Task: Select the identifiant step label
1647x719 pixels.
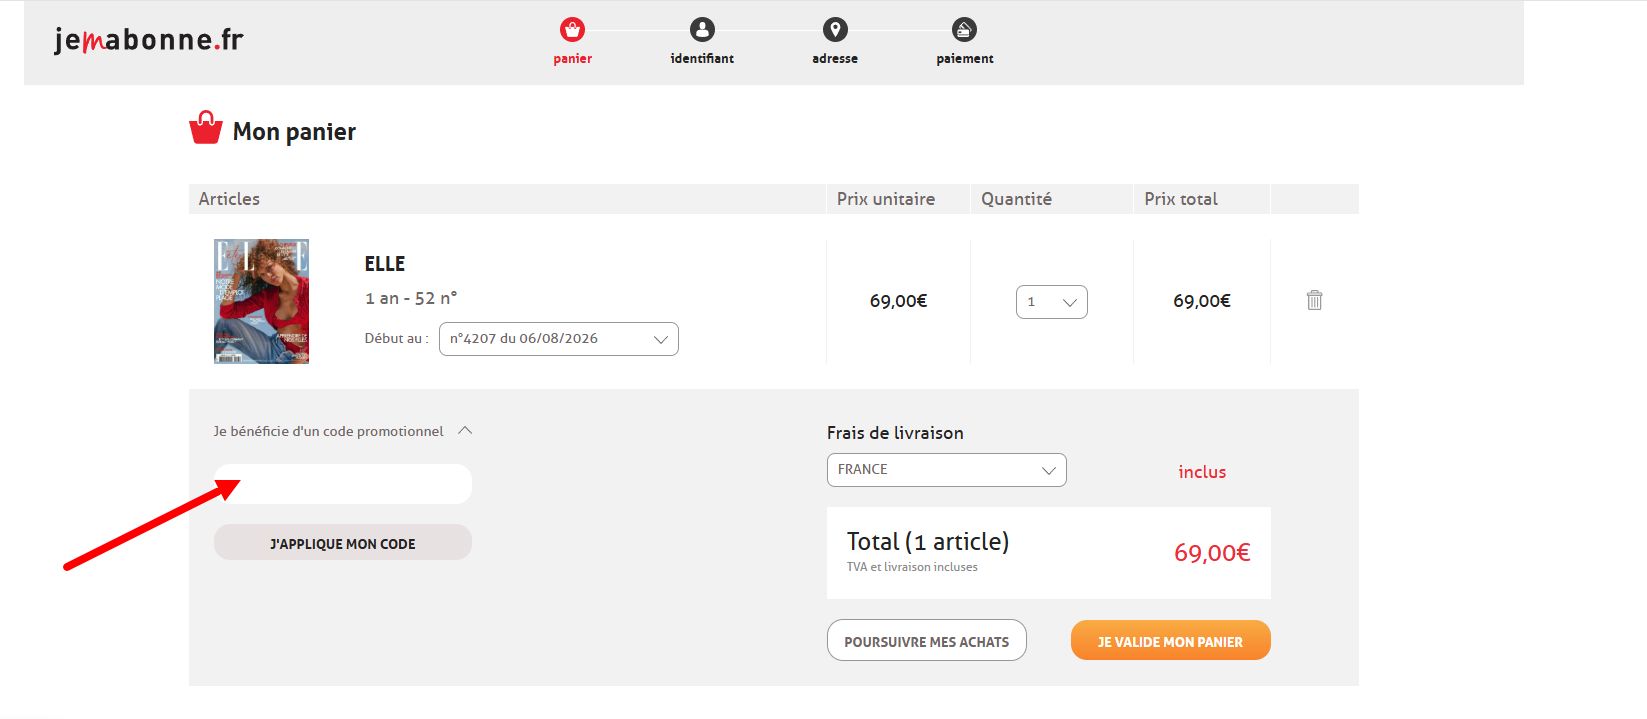Action: pyautogui.click(x=702, y=59)
